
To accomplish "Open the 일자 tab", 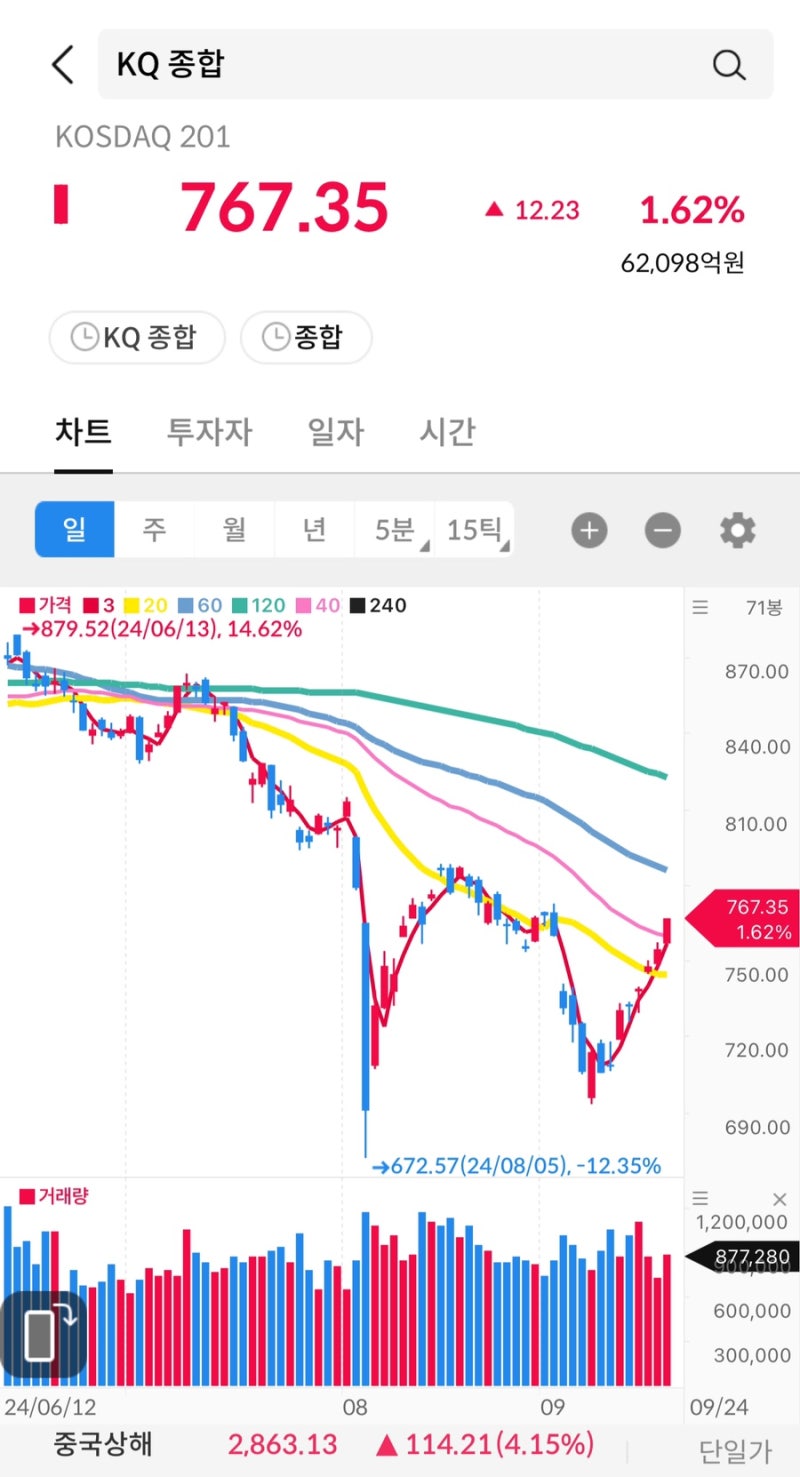I will pyautogui.click(x=335, y=432).
